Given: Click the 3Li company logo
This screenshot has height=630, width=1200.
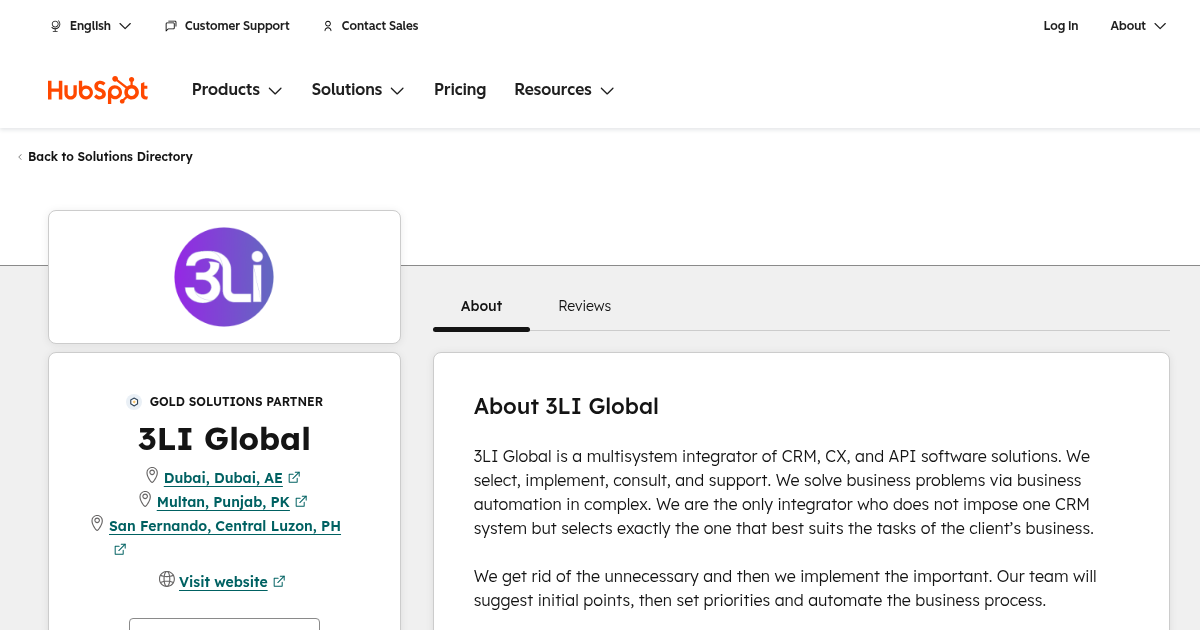Looking at the screenshot, I should click(224, 277).
